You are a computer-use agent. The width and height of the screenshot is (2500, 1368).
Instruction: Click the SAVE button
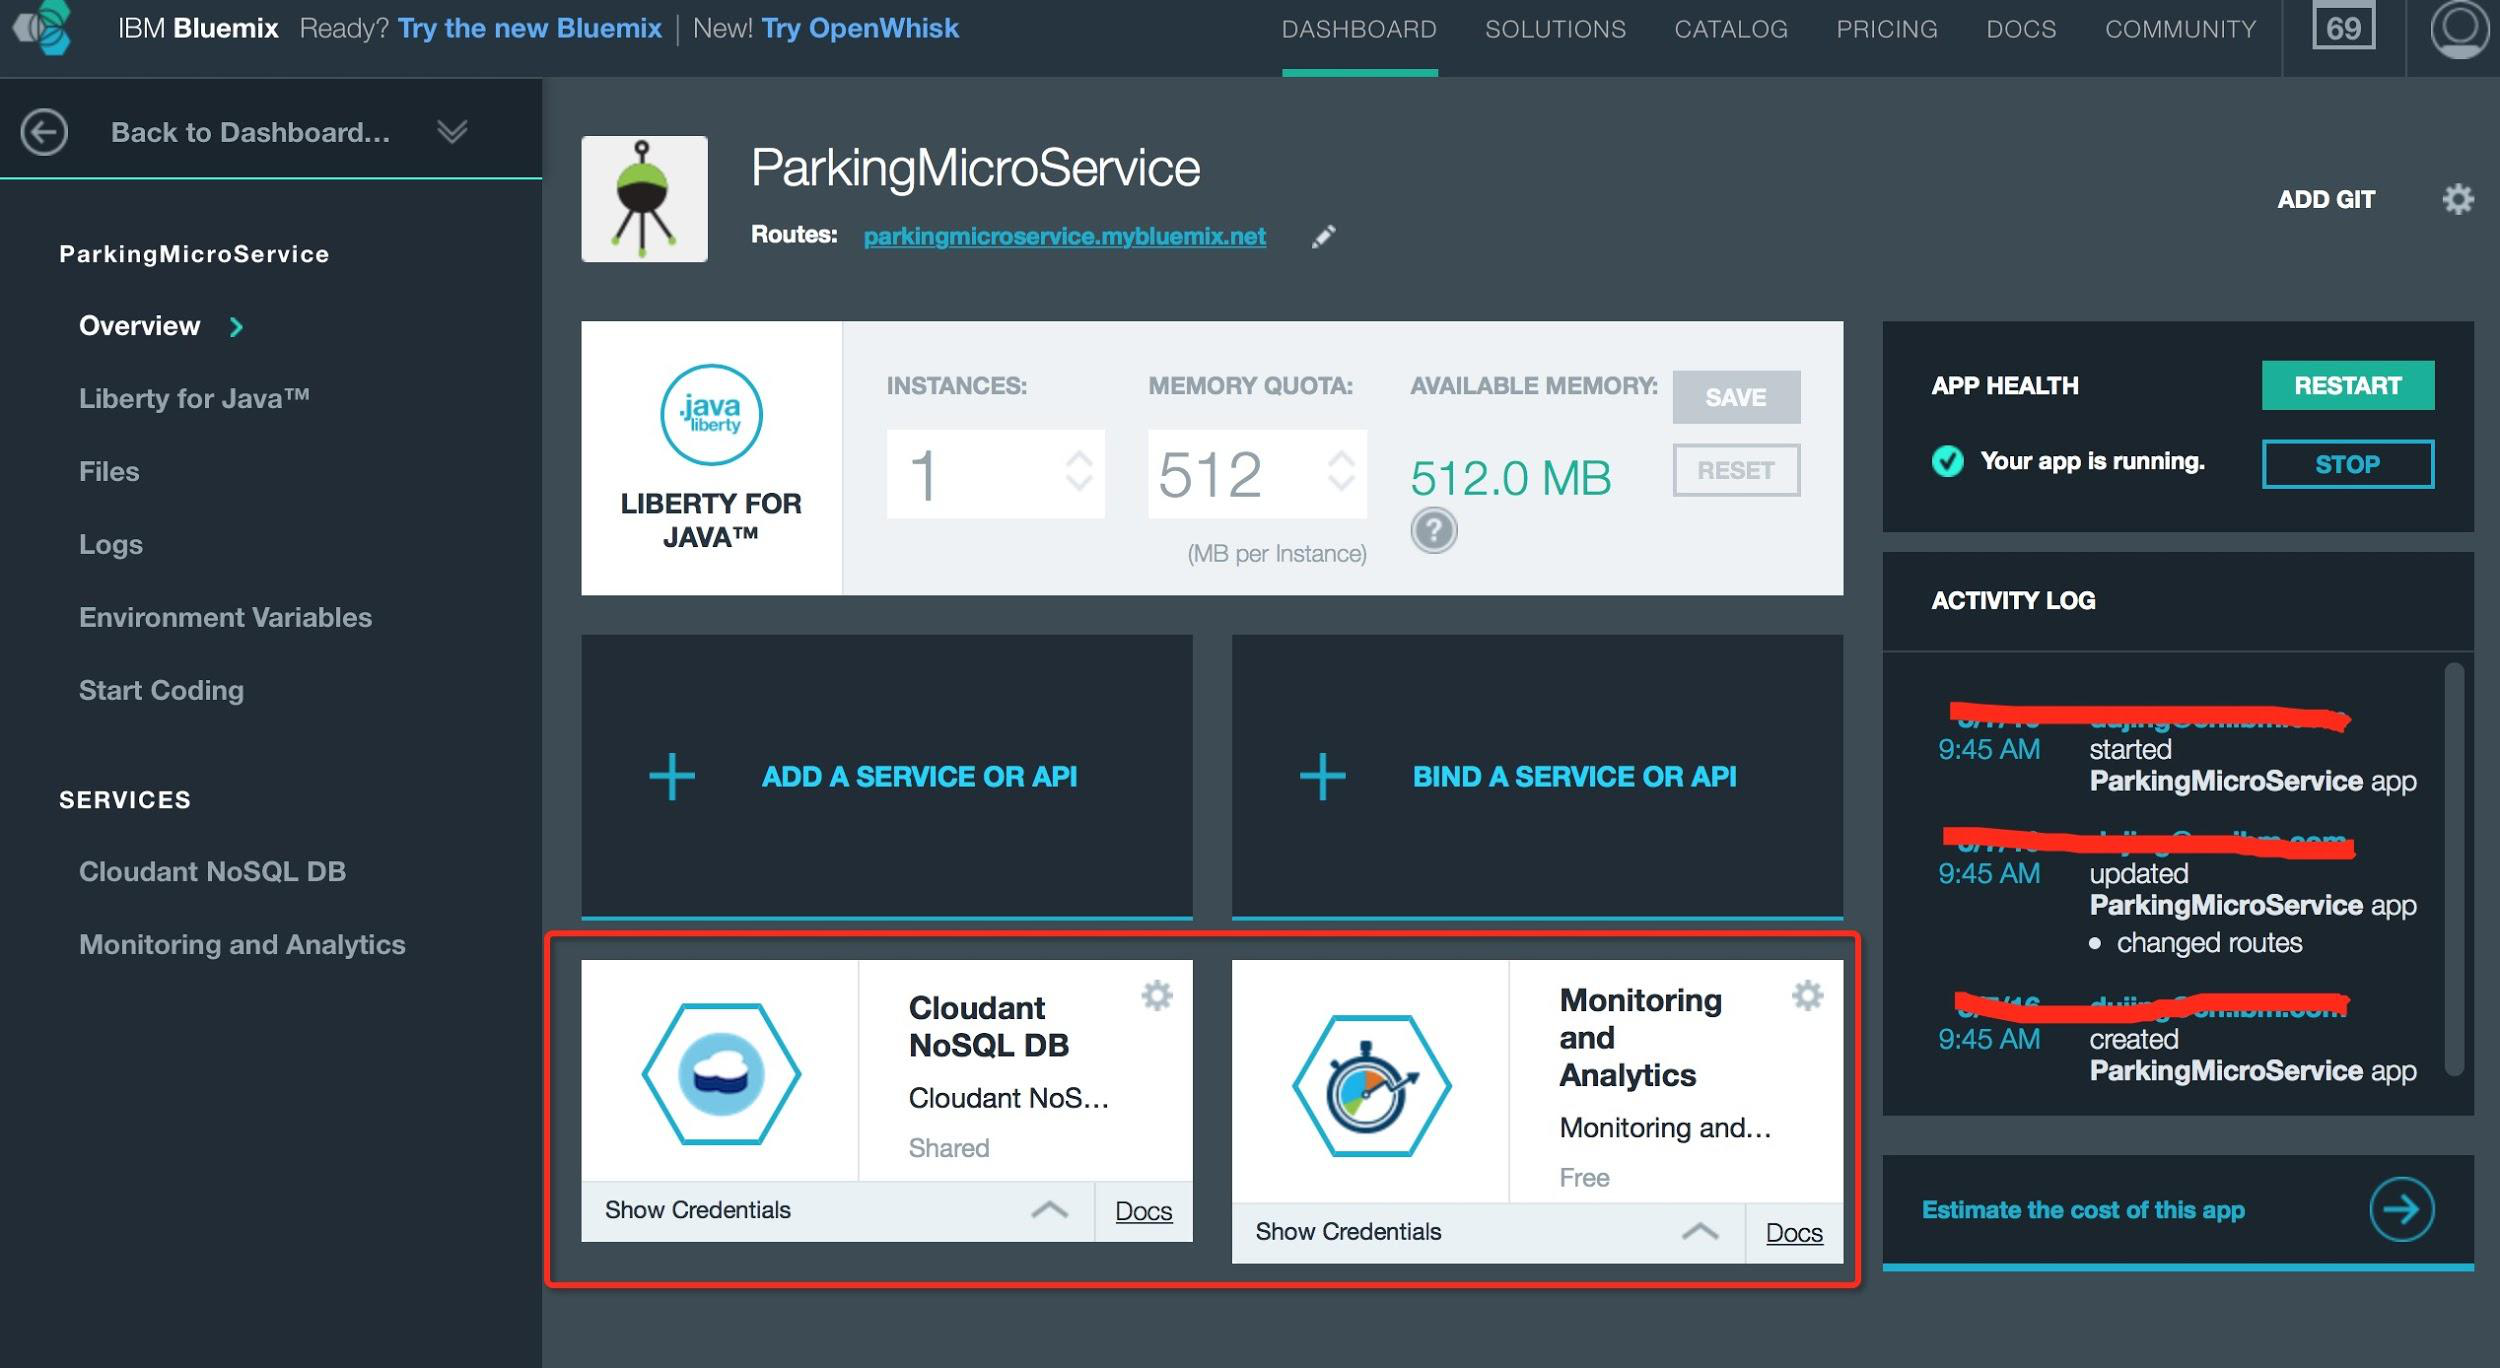tap(1736, 397)
